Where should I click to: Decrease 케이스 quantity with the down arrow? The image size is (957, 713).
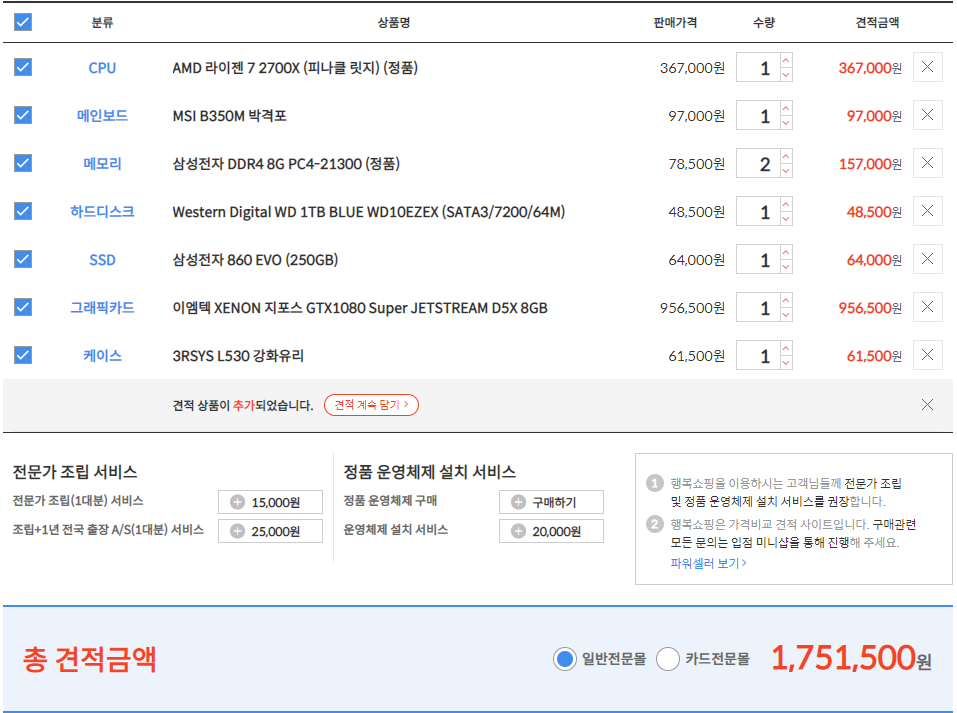coord(786,363)
